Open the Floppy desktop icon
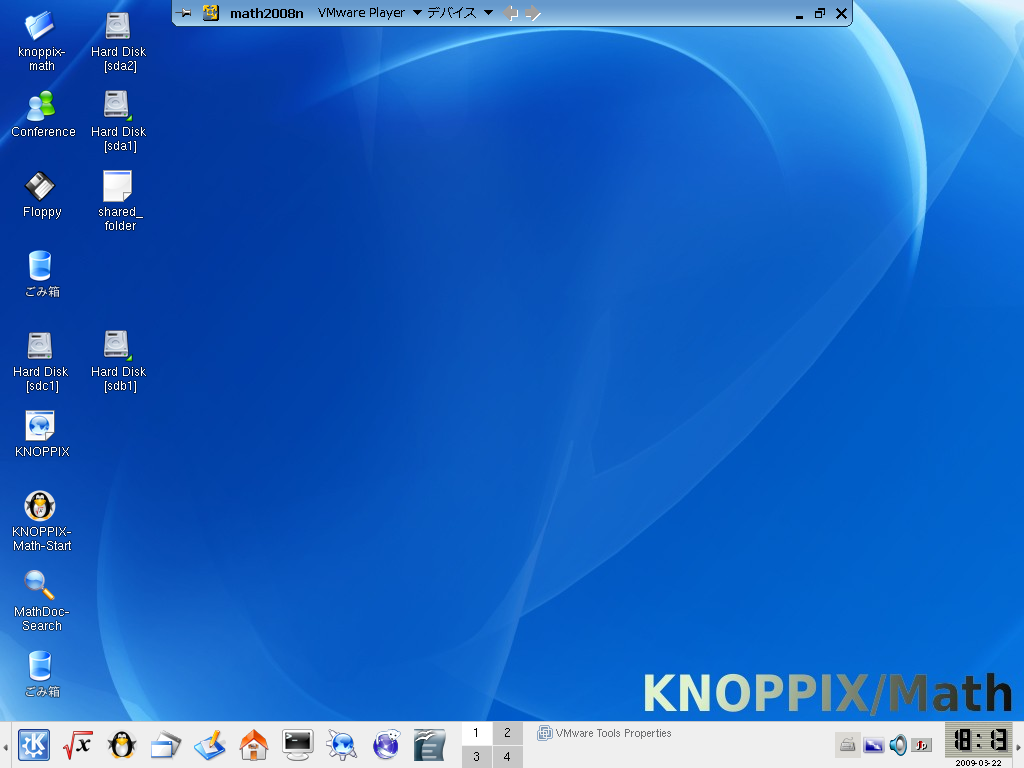1024x768 pixels. click(40, 186)
